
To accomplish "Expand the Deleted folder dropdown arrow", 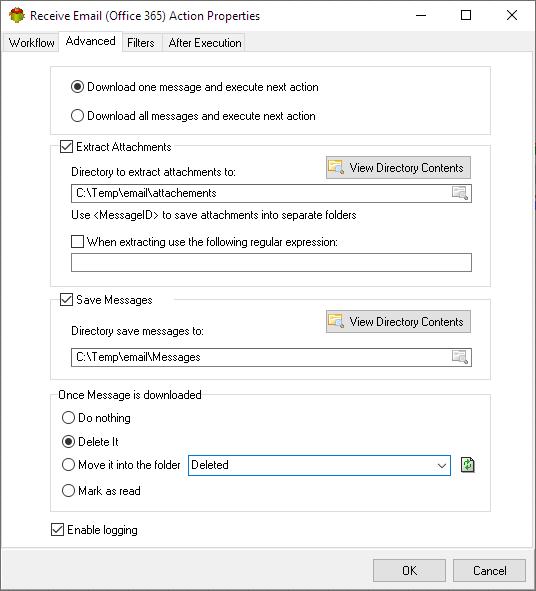I will 442,465.
